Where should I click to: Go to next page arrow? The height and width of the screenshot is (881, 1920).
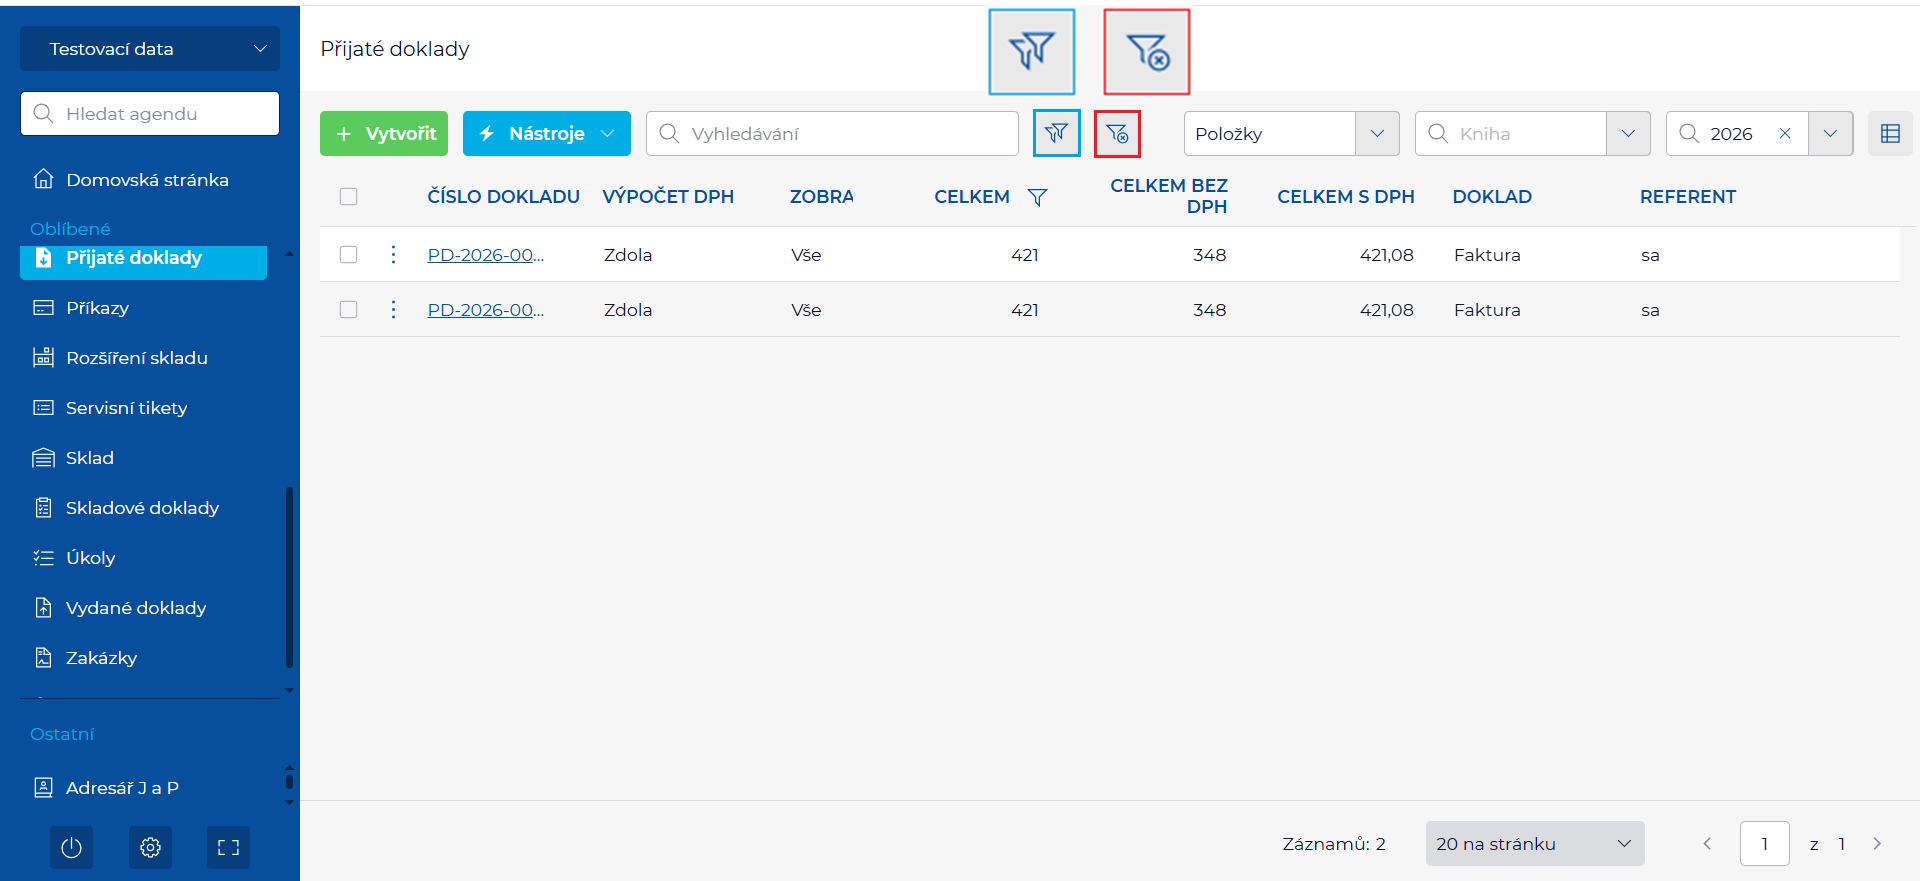(1877, 844)
